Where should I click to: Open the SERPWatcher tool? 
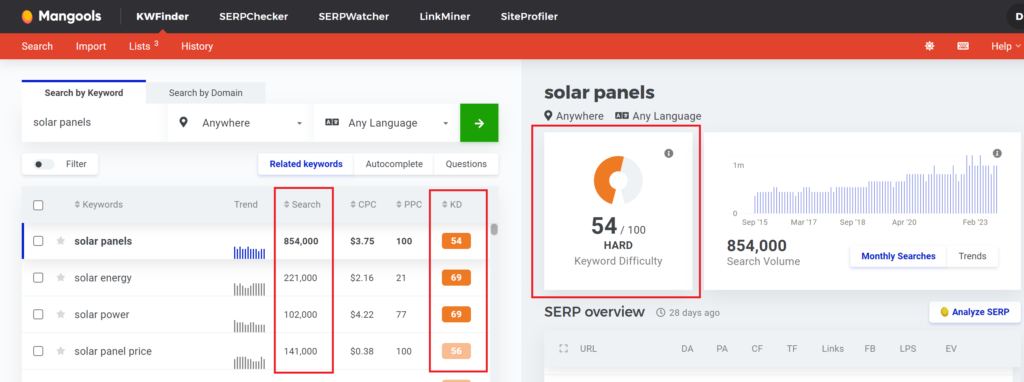pyautogui.click(x=353, y=16)
